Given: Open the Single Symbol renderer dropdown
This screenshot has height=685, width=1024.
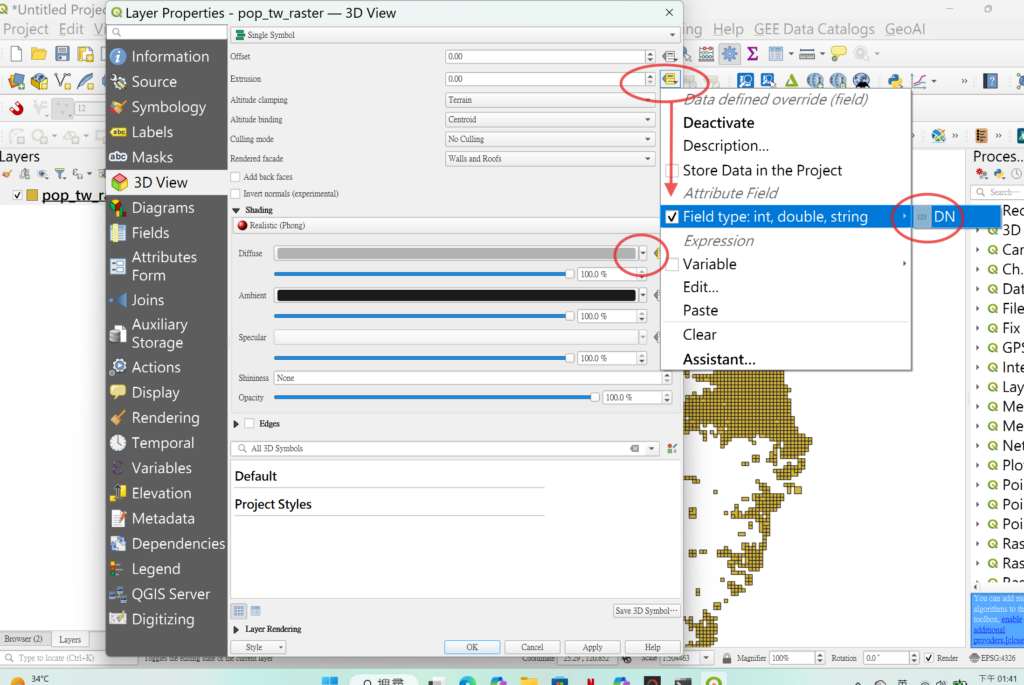Looking at the screenshot, I should (455, 35).
